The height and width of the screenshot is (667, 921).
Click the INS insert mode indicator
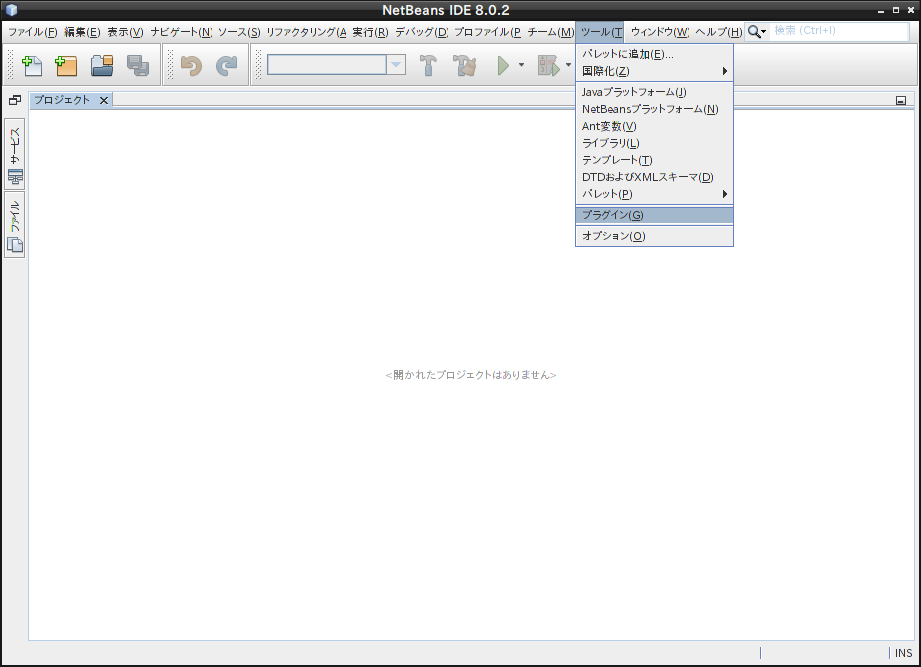point(903,653)
